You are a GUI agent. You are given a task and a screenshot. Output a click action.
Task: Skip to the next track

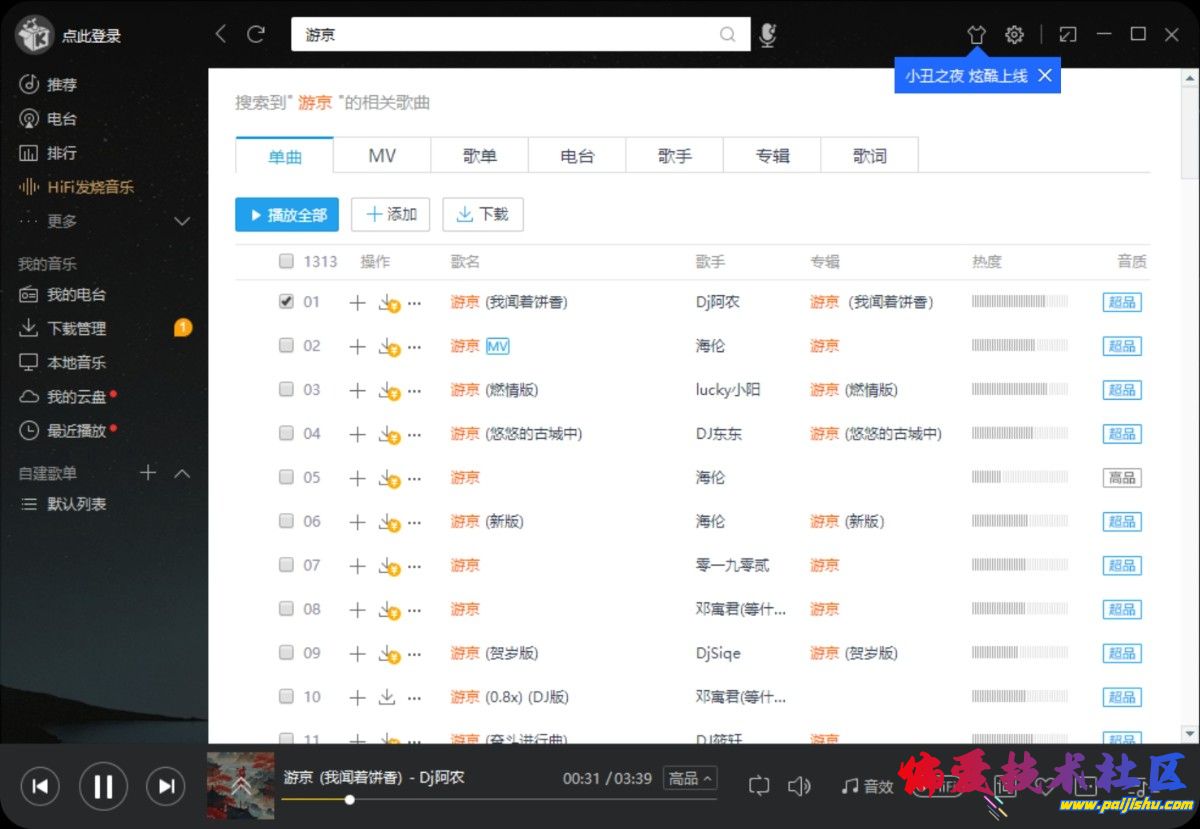pos(166,786)
